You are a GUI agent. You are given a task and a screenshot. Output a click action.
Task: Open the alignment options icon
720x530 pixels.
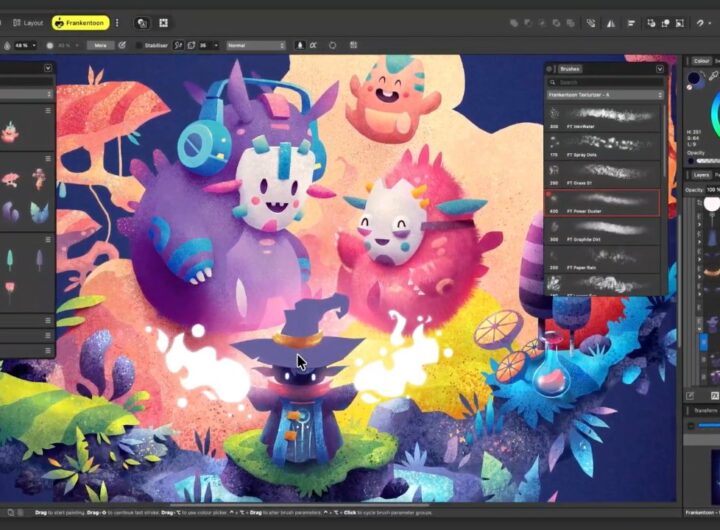631,23
